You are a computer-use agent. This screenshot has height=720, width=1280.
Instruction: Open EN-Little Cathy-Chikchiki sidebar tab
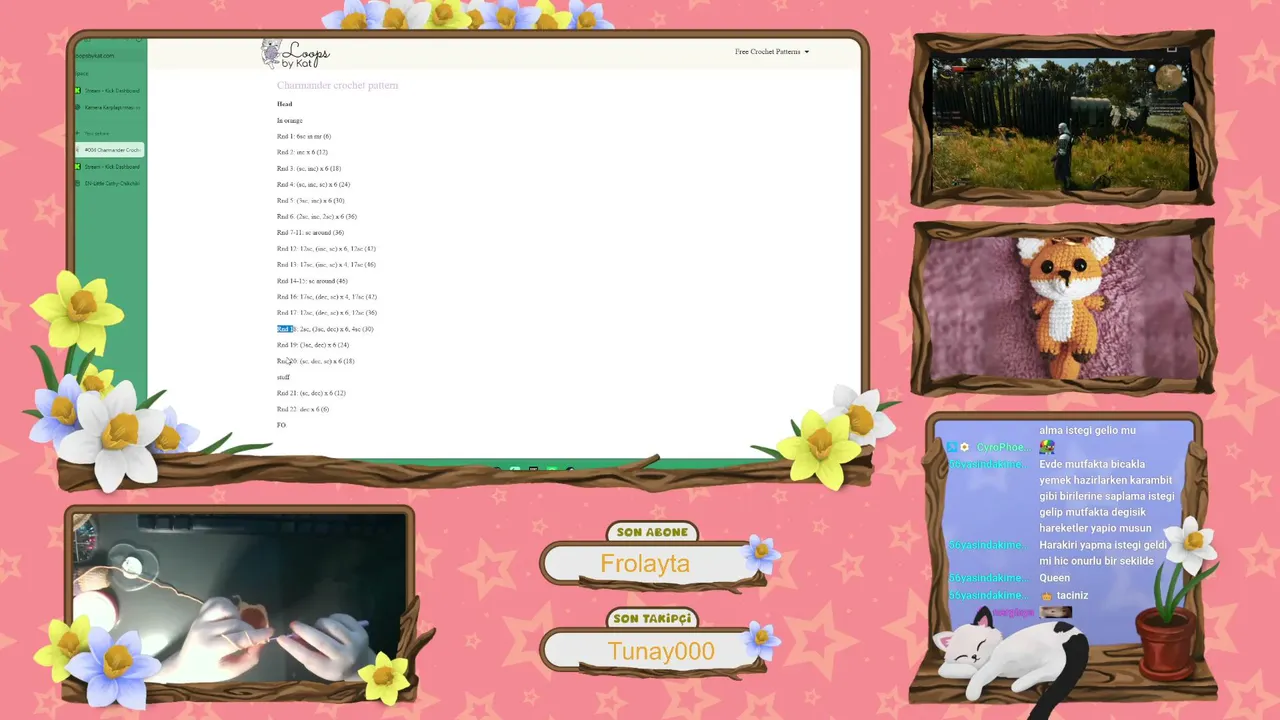111,183
